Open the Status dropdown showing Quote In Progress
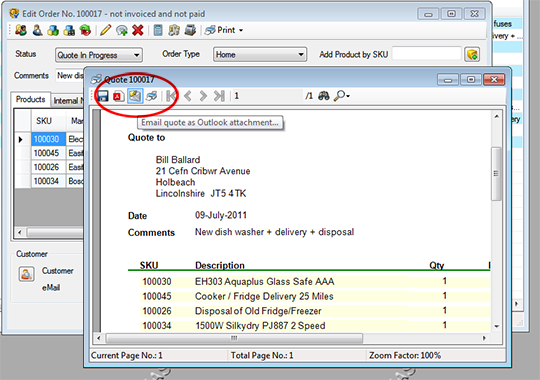 (98, 55)
